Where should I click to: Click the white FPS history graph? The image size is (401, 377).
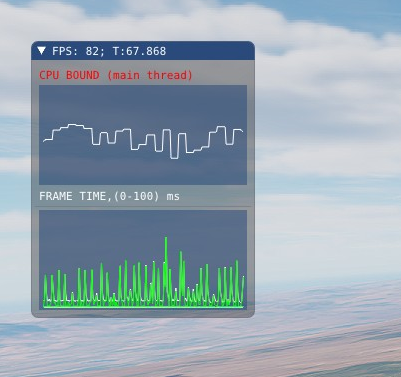point(143,135)
